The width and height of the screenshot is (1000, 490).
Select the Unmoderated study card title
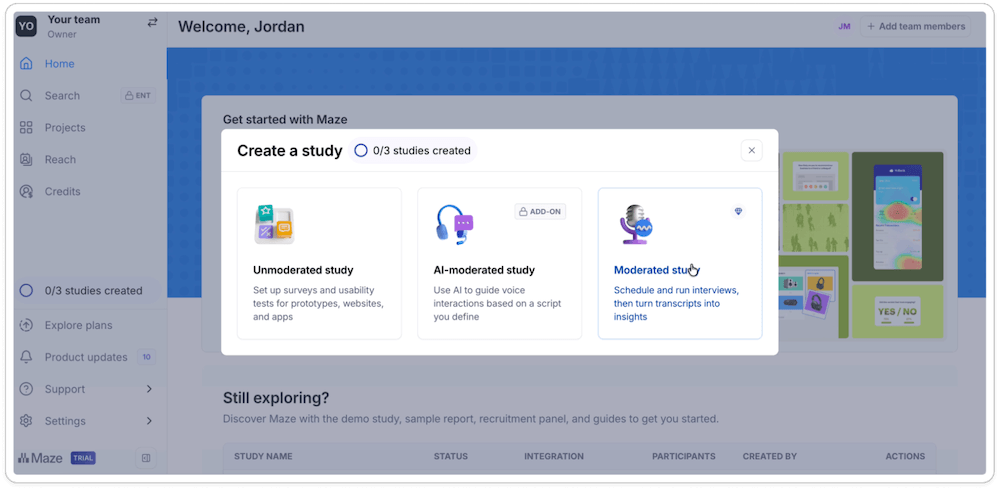[303, 270]
